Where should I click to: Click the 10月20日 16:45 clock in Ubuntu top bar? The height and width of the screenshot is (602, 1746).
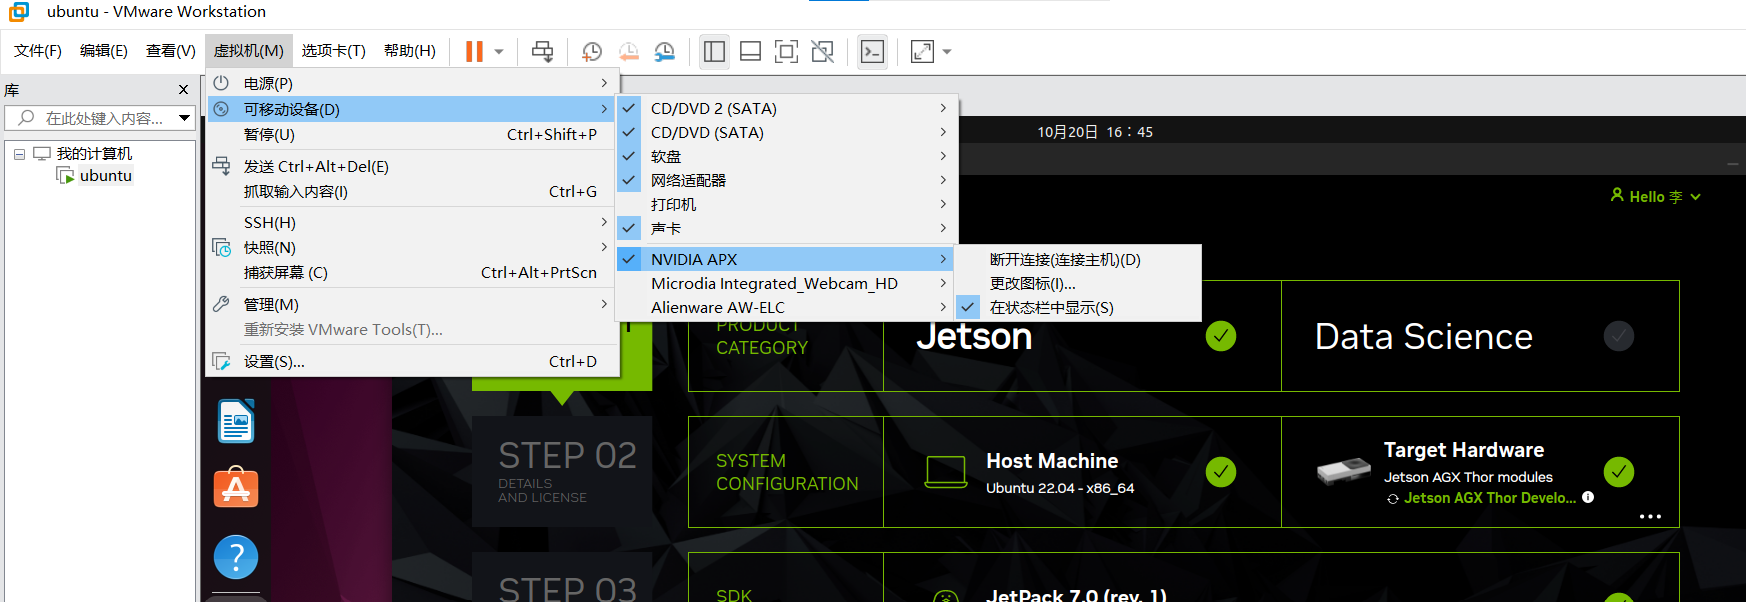tap(1095, 132)
